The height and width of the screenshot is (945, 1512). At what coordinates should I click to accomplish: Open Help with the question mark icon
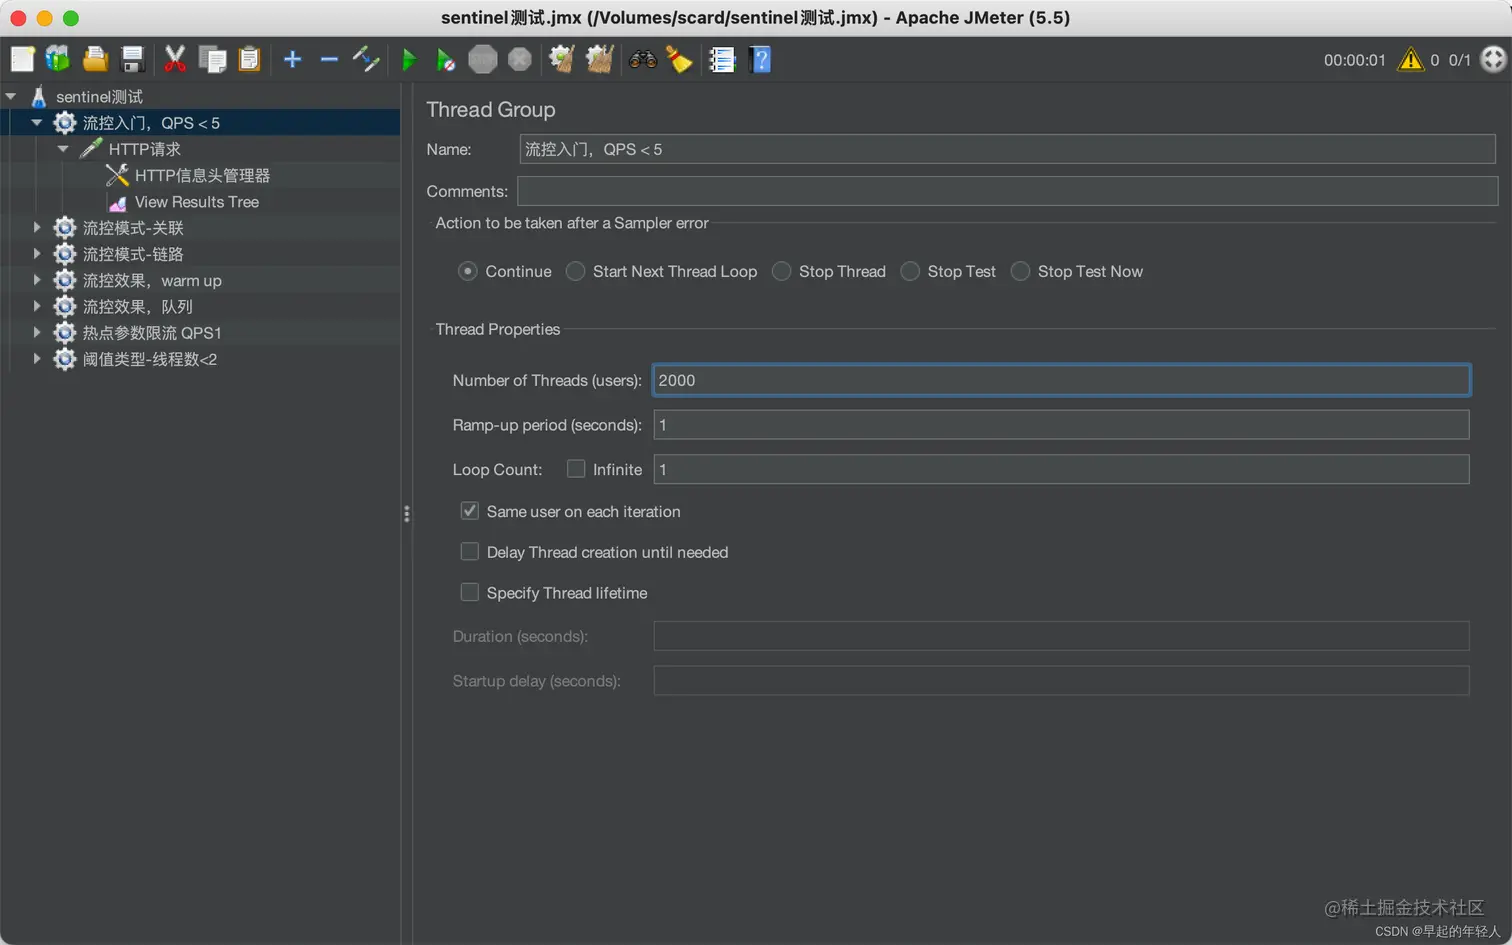click(760, 60)
